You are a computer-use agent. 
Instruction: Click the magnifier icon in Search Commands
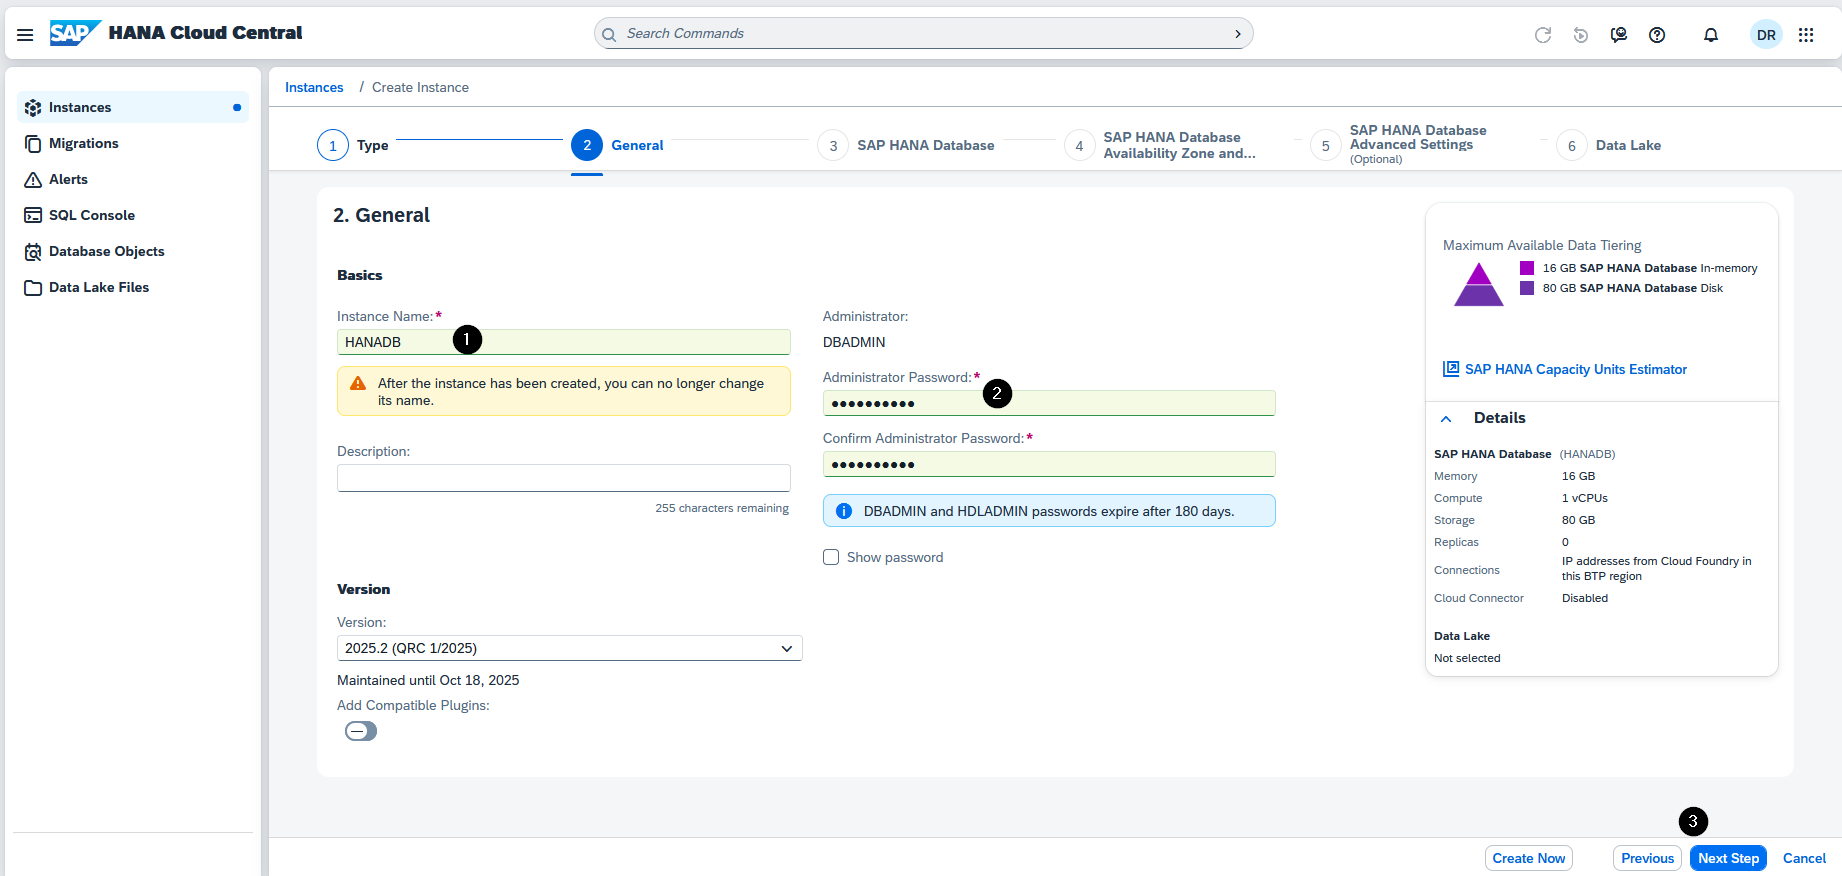click(608, 34)
